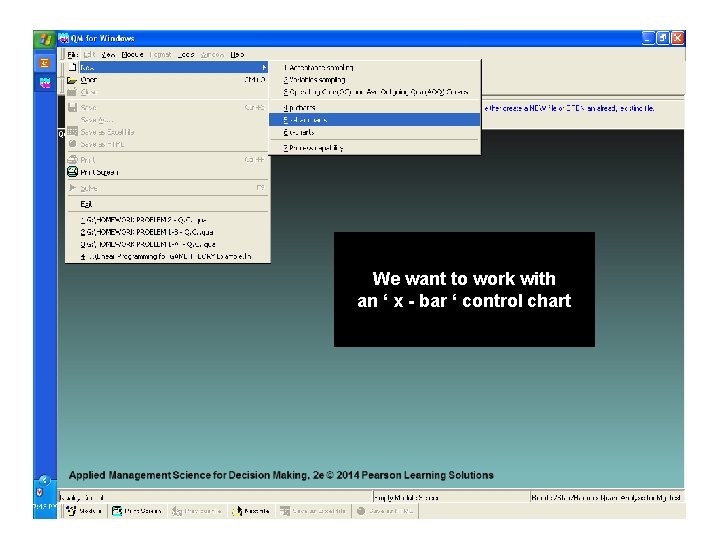Image resolution: width=720 pixels, height=540 pixels.
Task: Click the Previous file button in bottom toolbar
Action: 197,511
